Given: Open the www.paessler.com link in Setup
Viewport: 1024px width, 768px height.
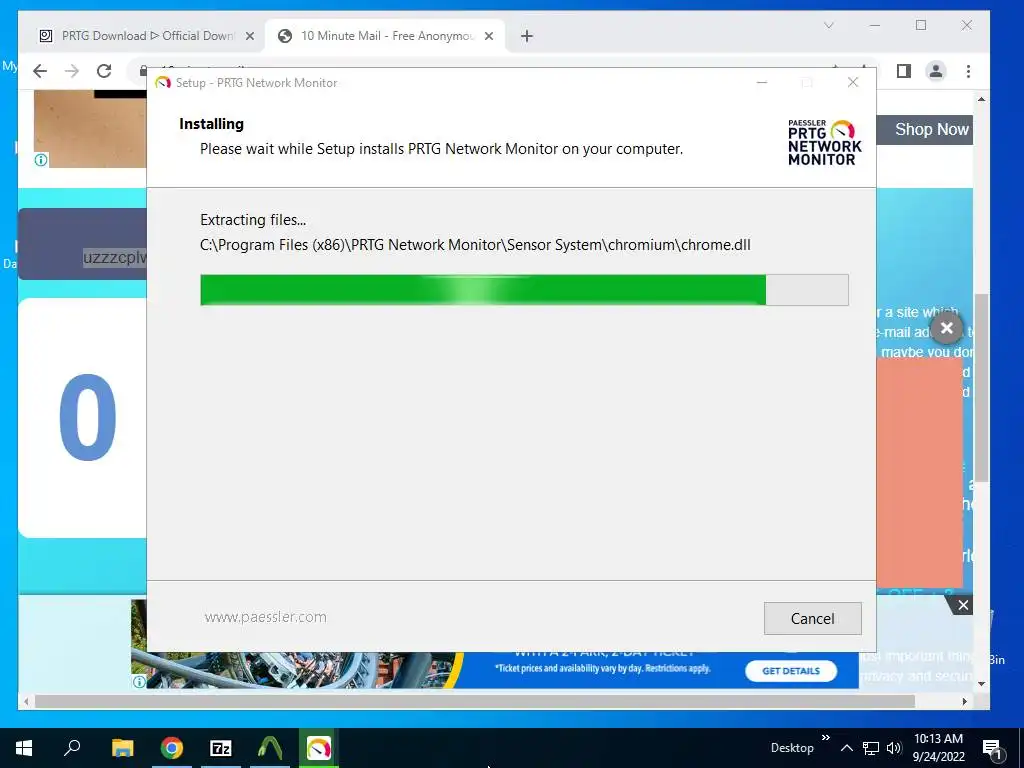Looking at the screenshot, I should [x=265, y=617].
